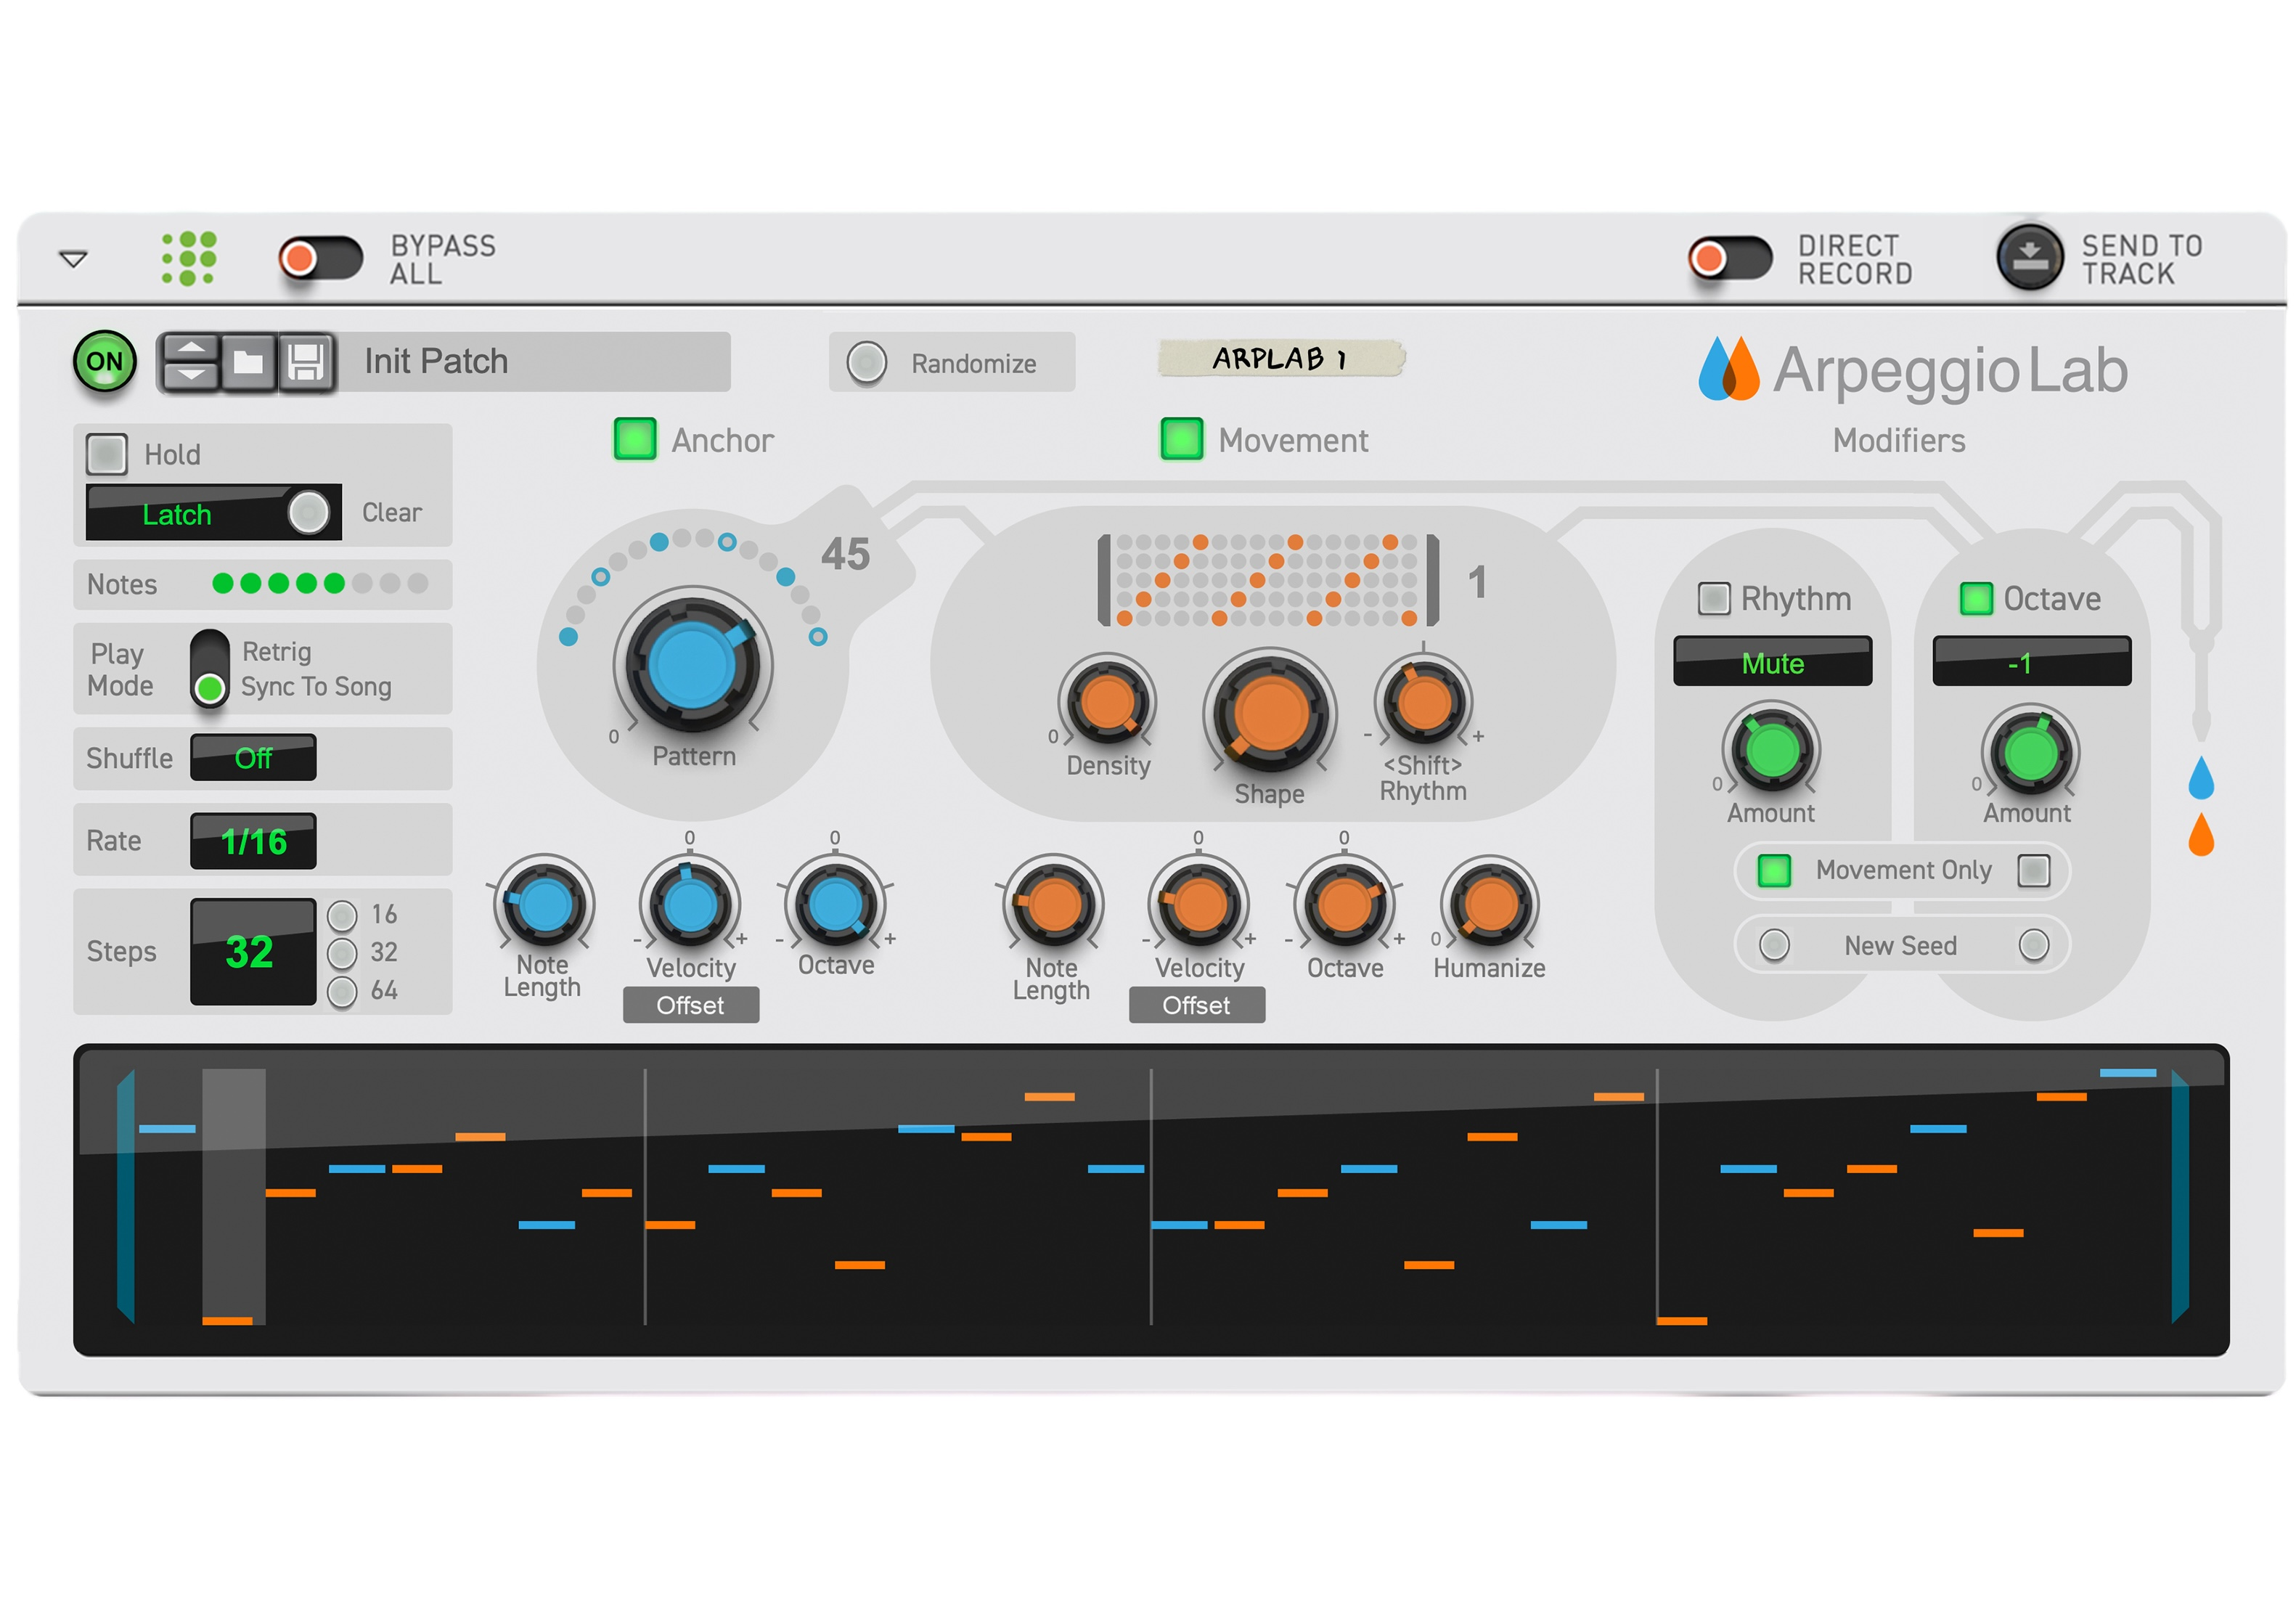Open the Octave -1 value display

point(2031,661)
